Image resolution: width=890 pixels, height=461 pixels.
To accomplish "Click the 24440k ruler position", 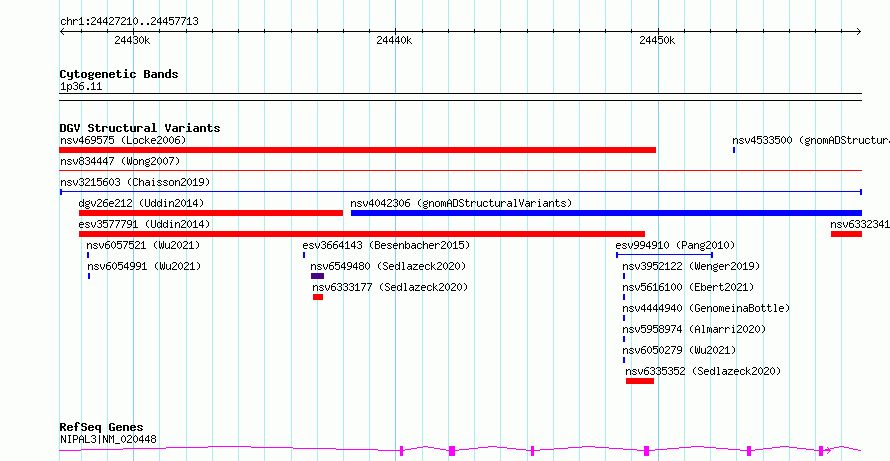I will click(394, 40).
